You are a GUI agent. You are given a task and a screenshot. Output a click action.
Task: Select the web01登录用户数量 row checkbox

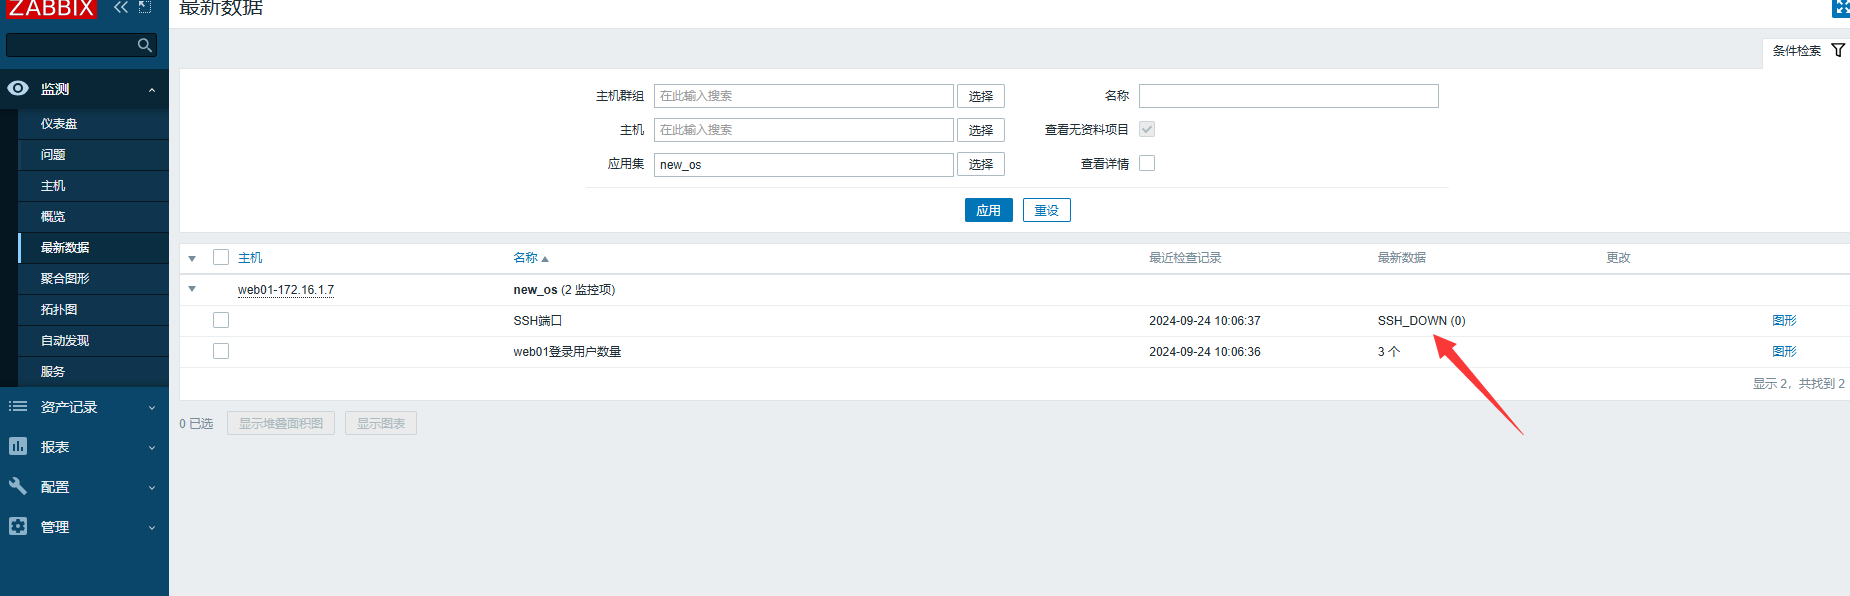tap(221, 351)
